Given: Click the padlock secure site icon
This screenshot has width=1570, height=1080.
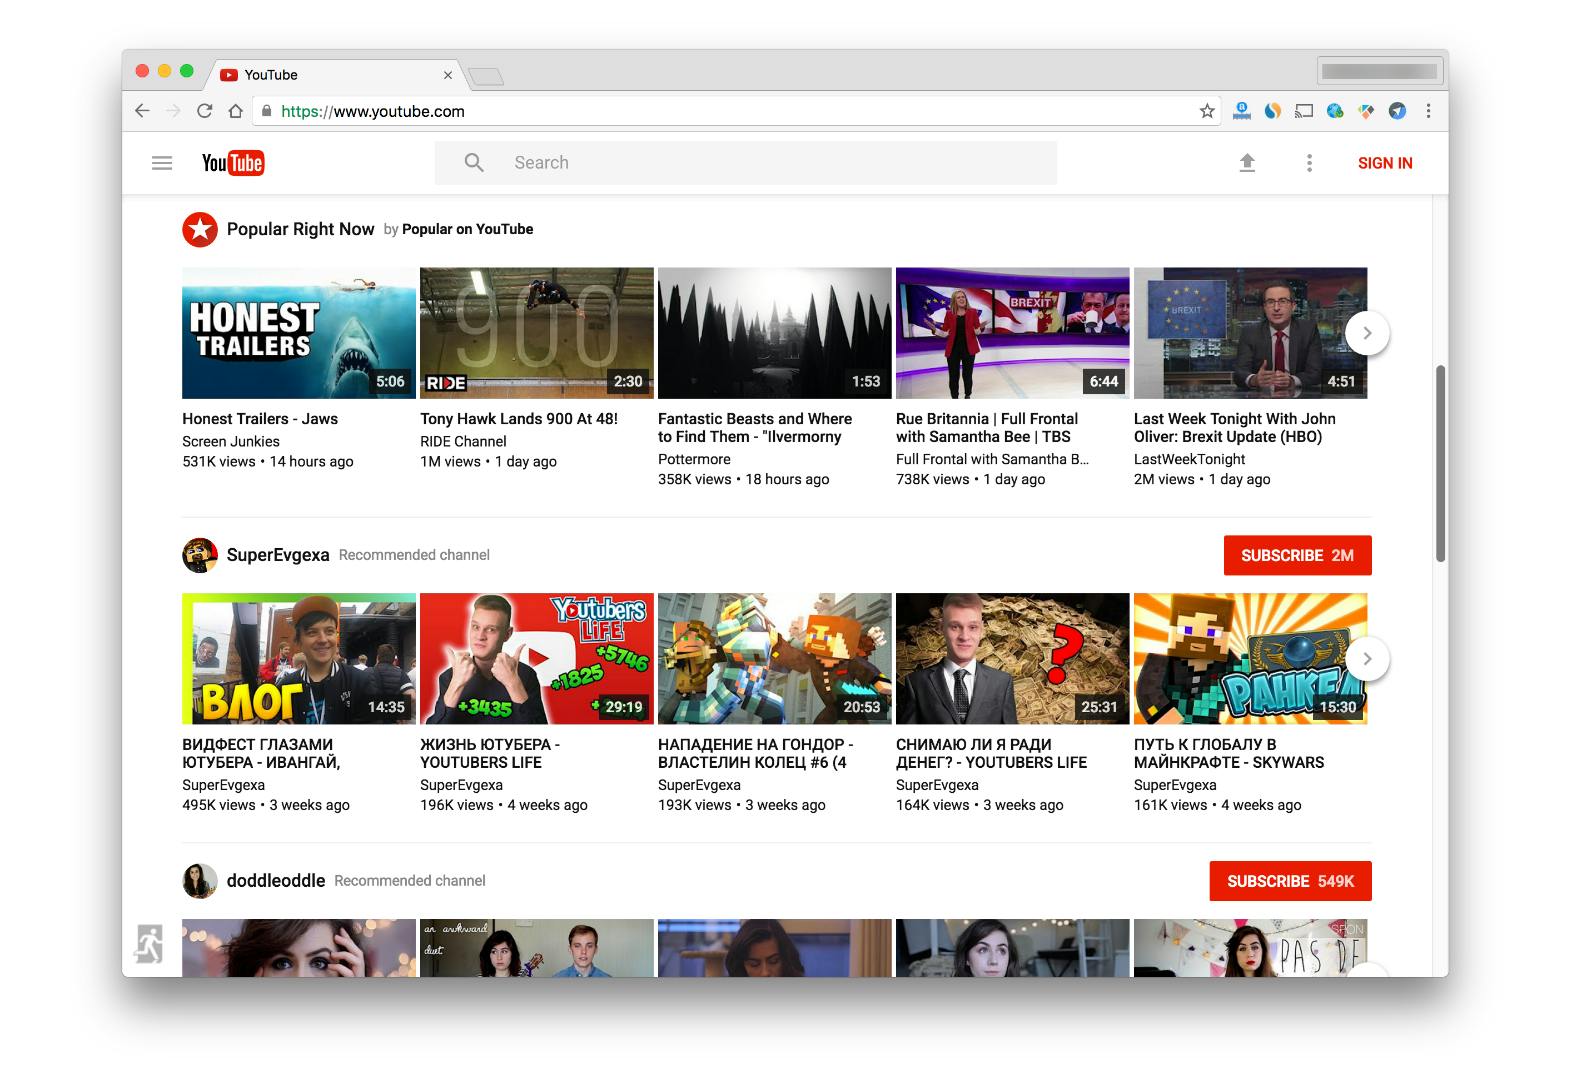Looking at the screenshot, I should point(266,111).
